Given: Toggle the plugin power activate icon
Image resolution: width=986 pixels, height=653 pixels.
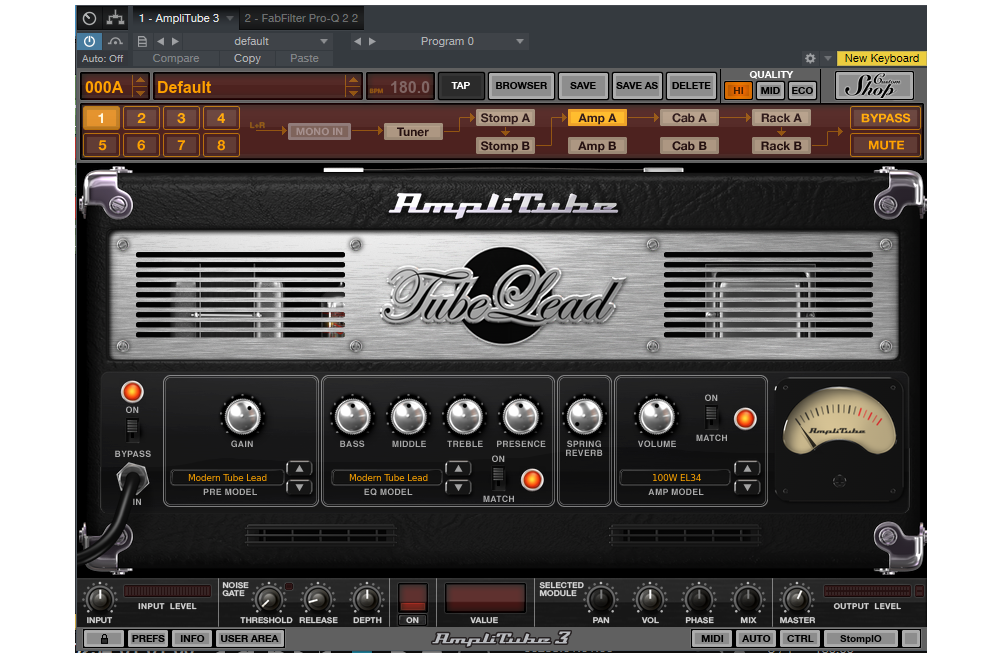Looking at the screenshot, I should 89,42.
